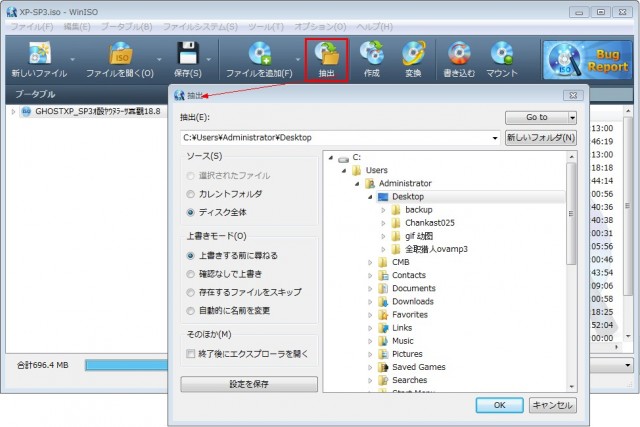Click the Convert (変換) disc icon

(x=413, y=53)
